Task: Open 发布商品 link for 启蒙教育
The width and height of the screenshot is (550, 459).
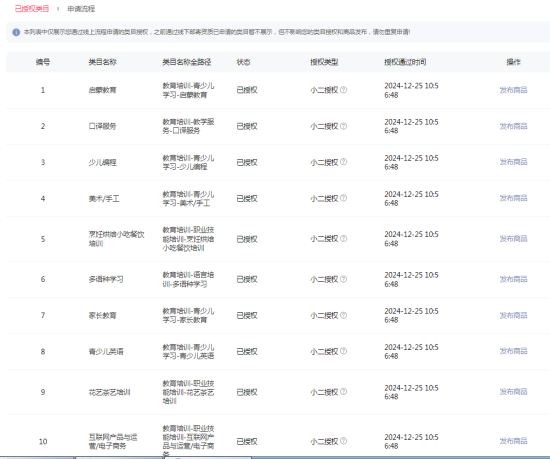Action: 513,90
